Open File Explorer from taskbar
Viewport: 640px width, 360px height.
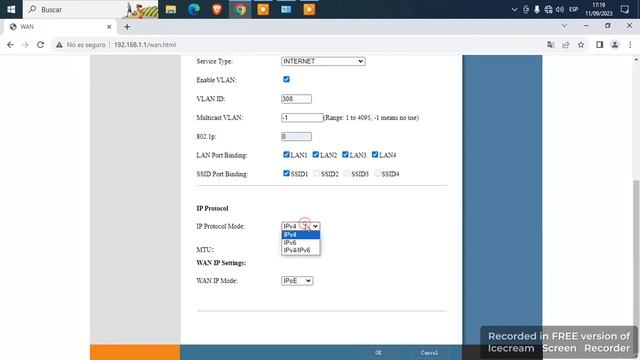tap(171, 9)
